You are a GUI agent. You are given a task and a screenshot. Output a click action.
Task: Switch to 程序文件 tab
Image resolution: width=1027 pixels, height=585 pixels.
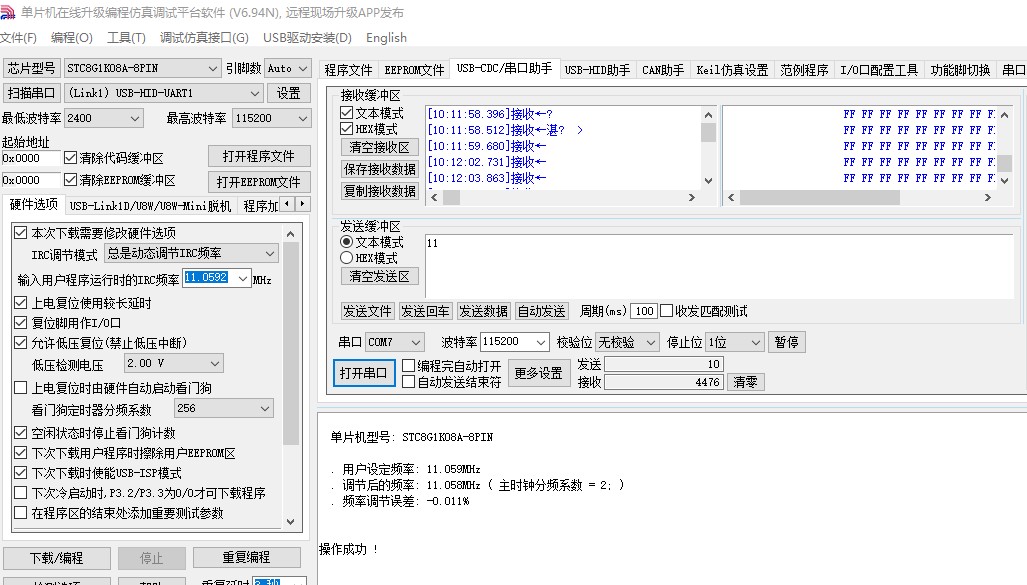click(x=348, y=69)
